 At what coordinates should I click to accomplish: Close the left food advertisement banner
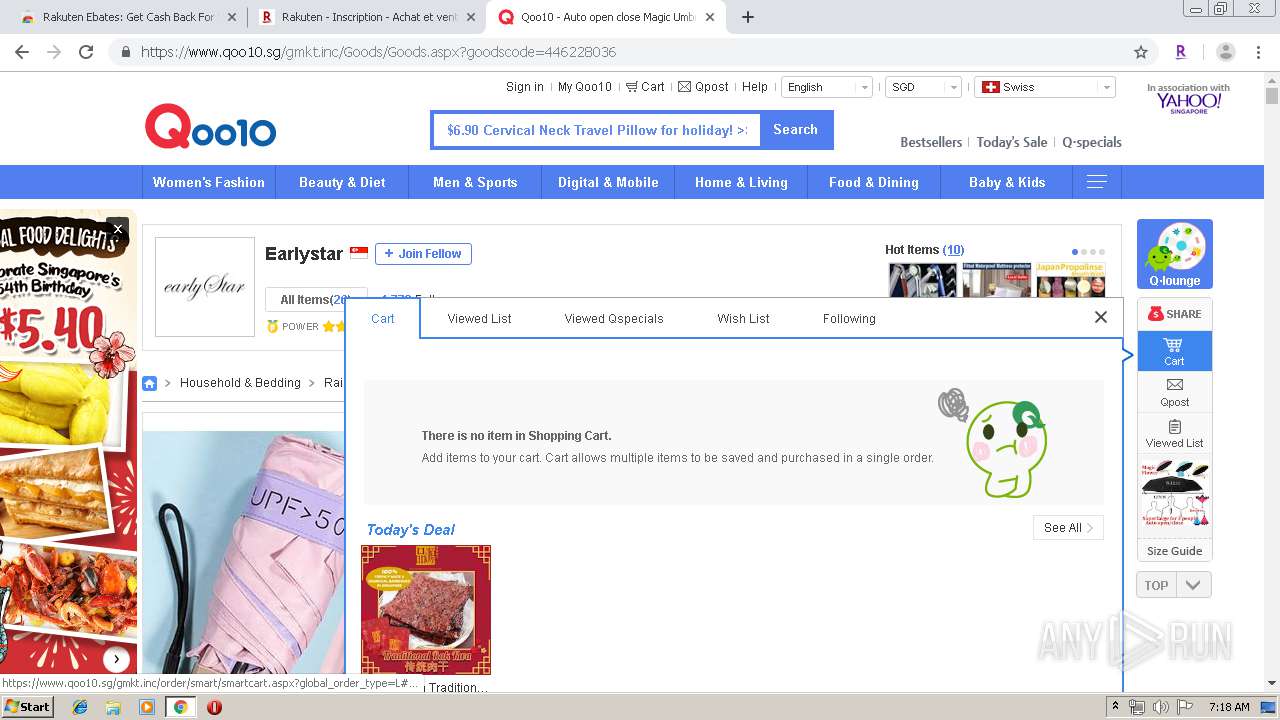point(117,229)
